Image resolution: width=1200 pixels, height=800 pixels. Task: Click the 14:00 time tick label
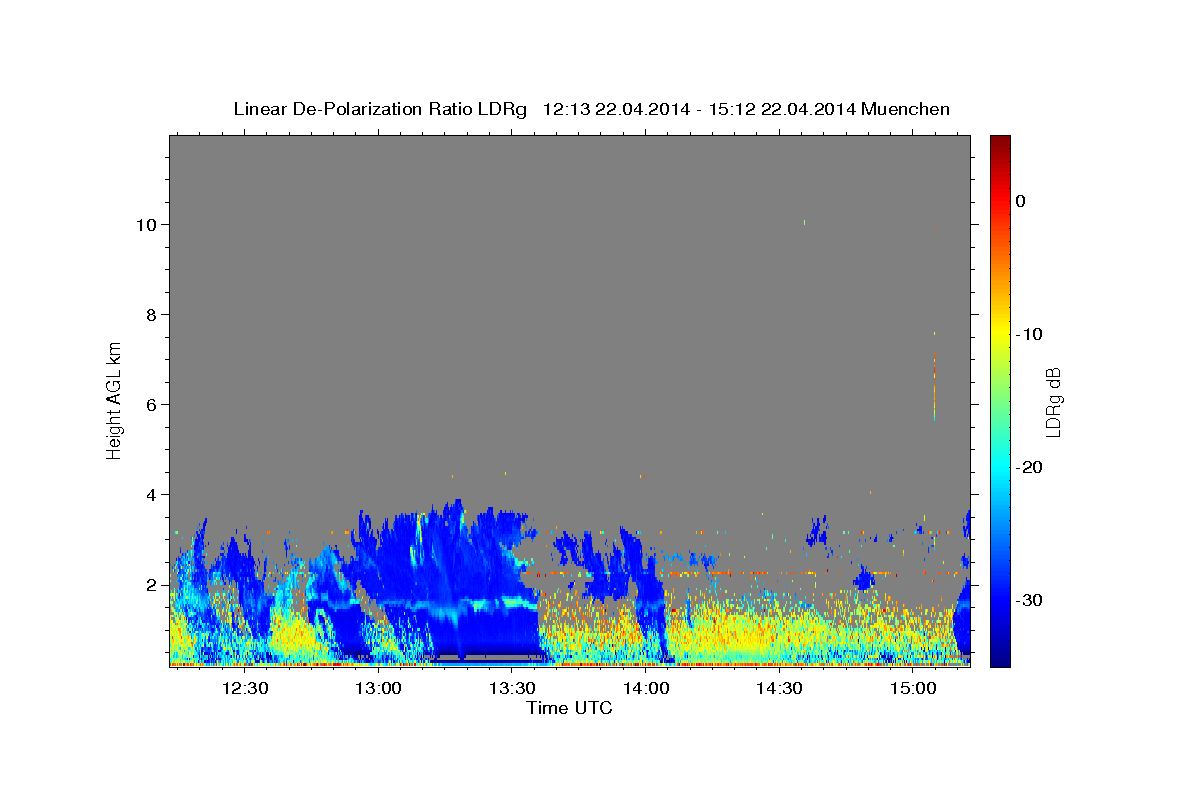pos(646,688)
